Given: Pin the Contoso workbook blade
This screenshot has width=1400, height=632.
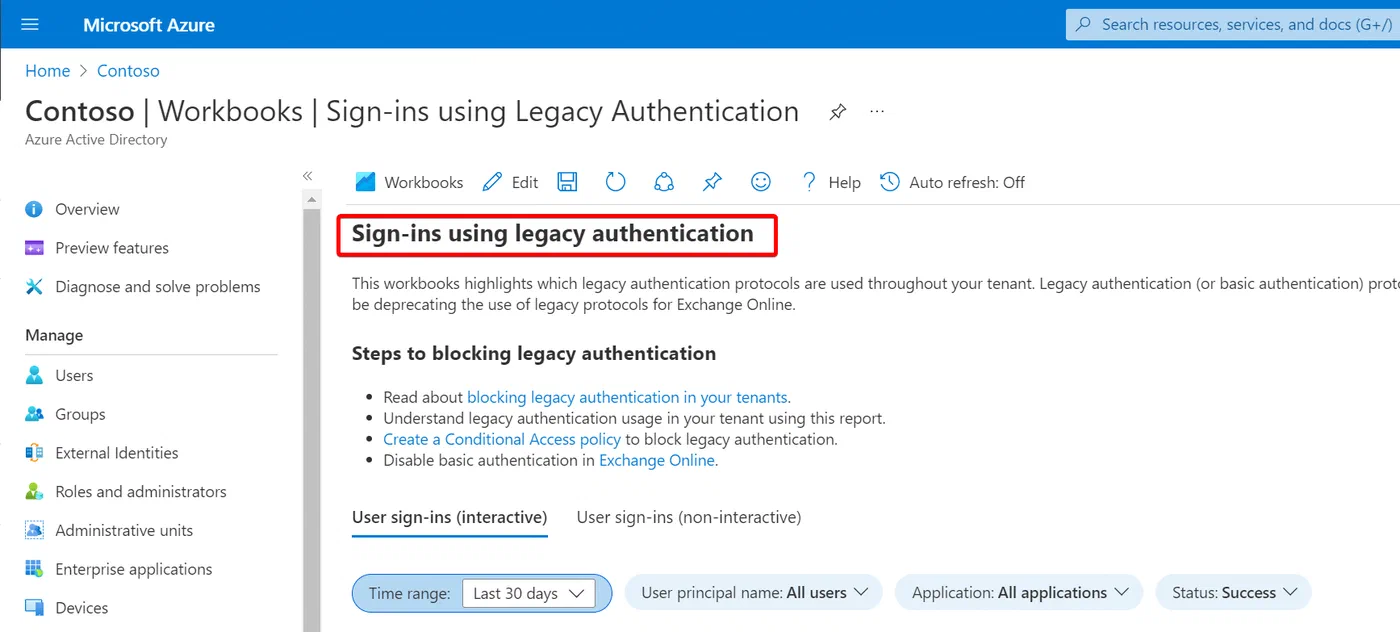Looking at the screenshot, I should pos(838,112).
